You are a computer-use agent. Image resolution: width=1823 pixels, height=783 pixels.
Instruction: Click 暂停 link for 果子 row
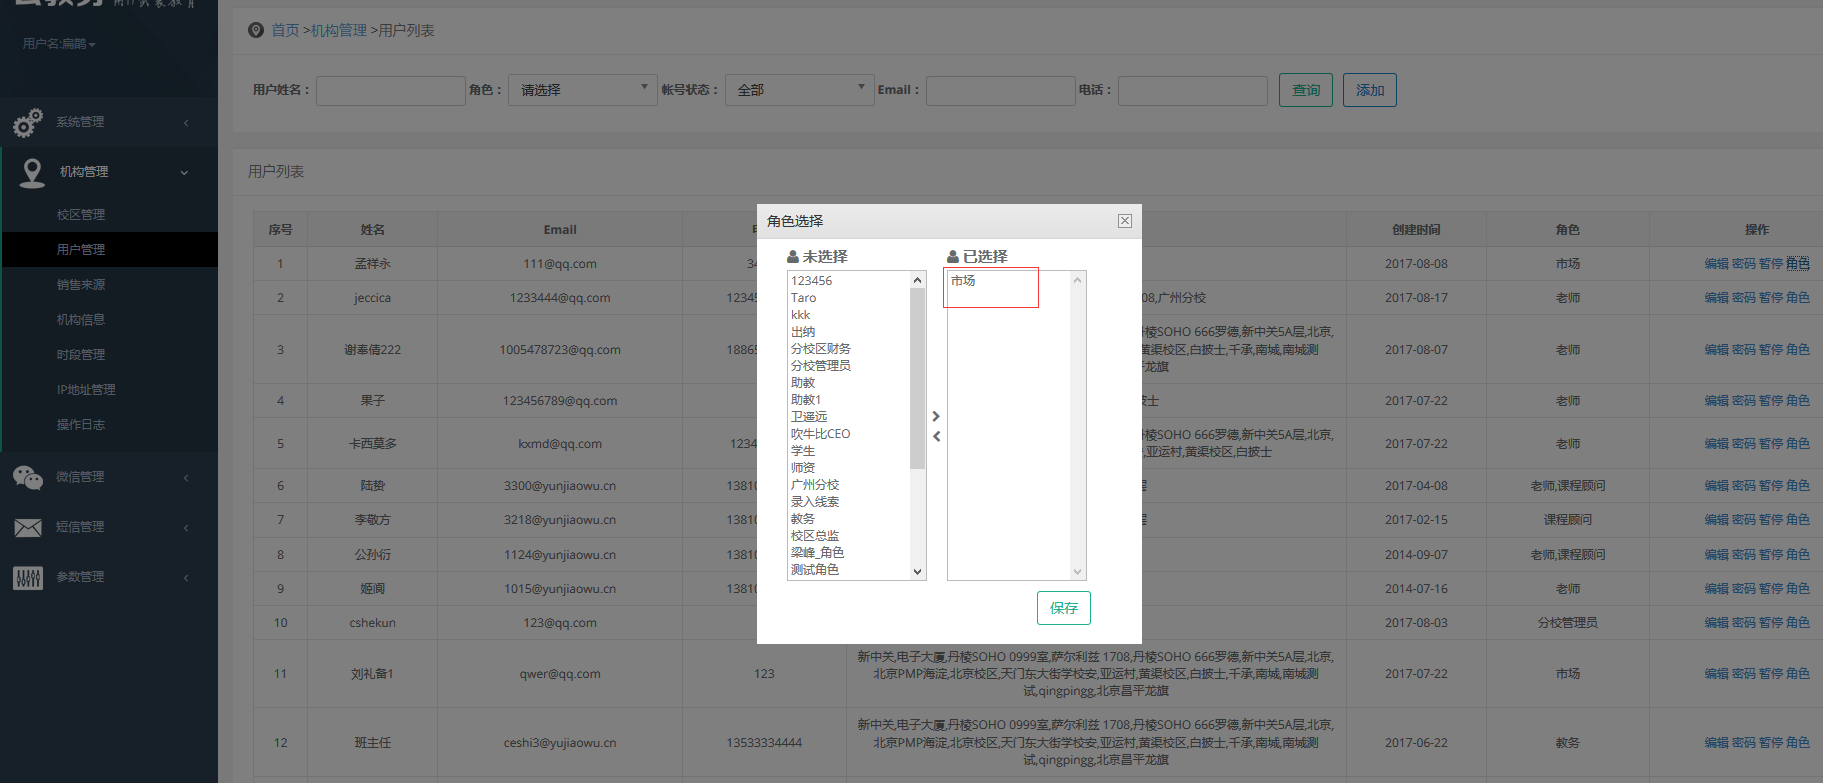coord(1771,401)
